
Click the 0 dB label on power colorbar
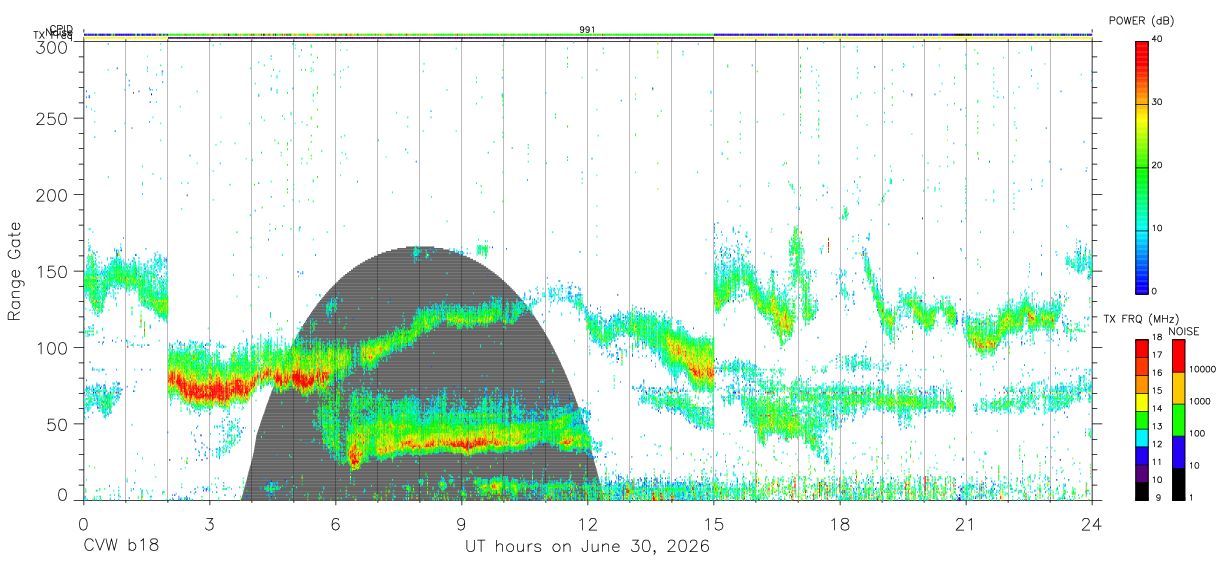pos(1155,291)
